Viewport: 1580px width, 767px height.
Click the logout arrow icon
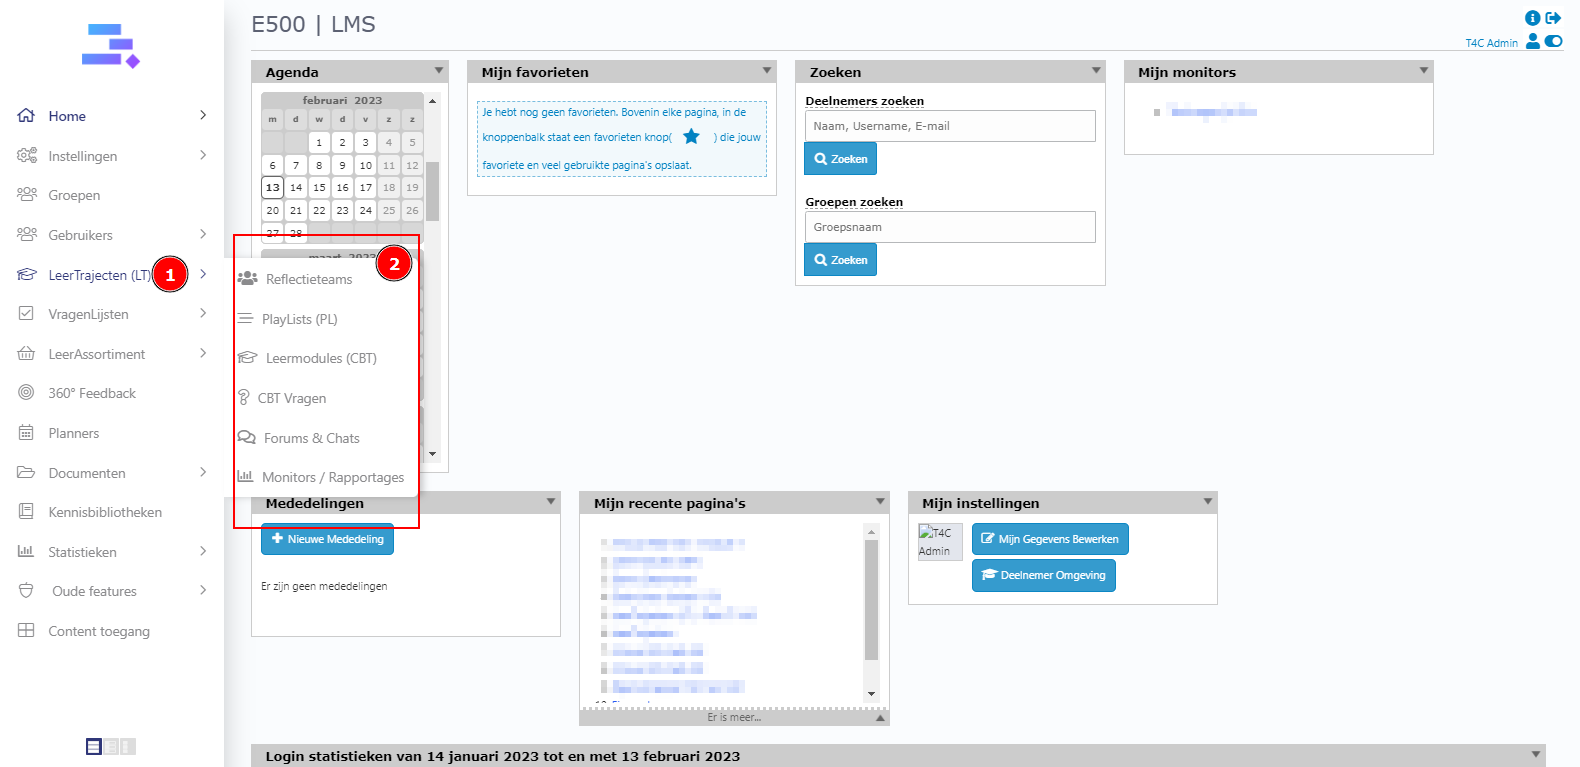1553,18
